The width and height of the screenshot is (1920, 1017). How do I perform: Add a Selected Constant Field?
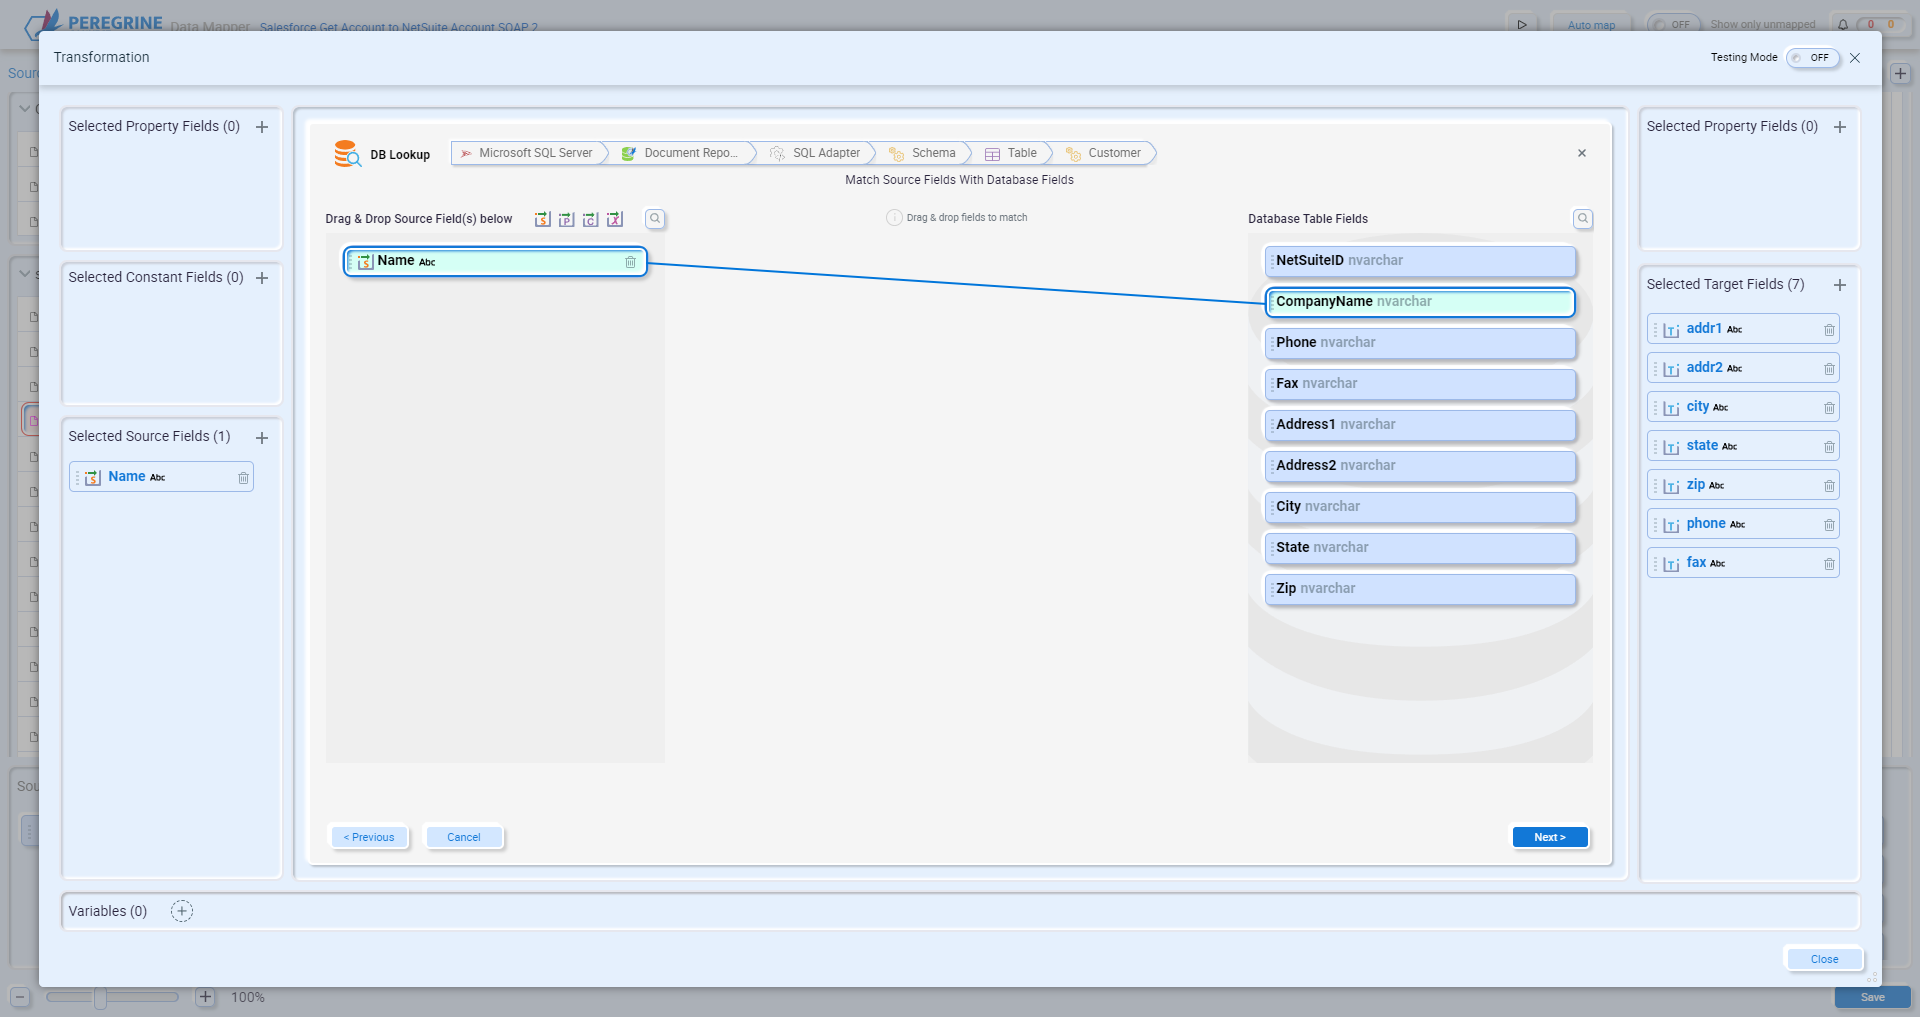pyautogui.click(x=262, y=278)
